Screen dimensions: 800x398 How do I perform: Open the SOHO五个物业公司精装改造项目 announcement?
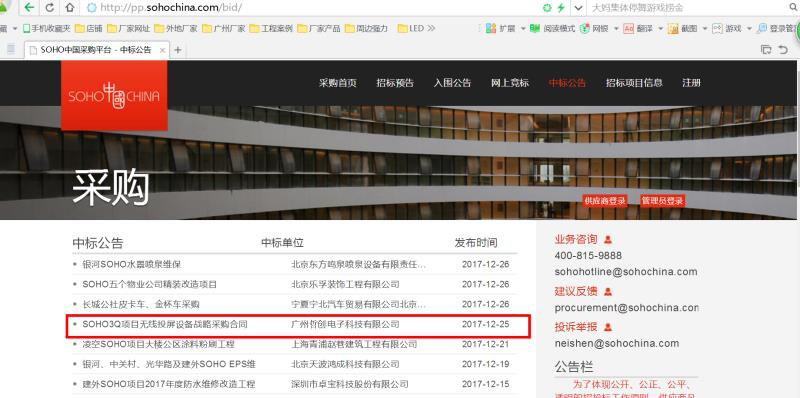(149, 284)
